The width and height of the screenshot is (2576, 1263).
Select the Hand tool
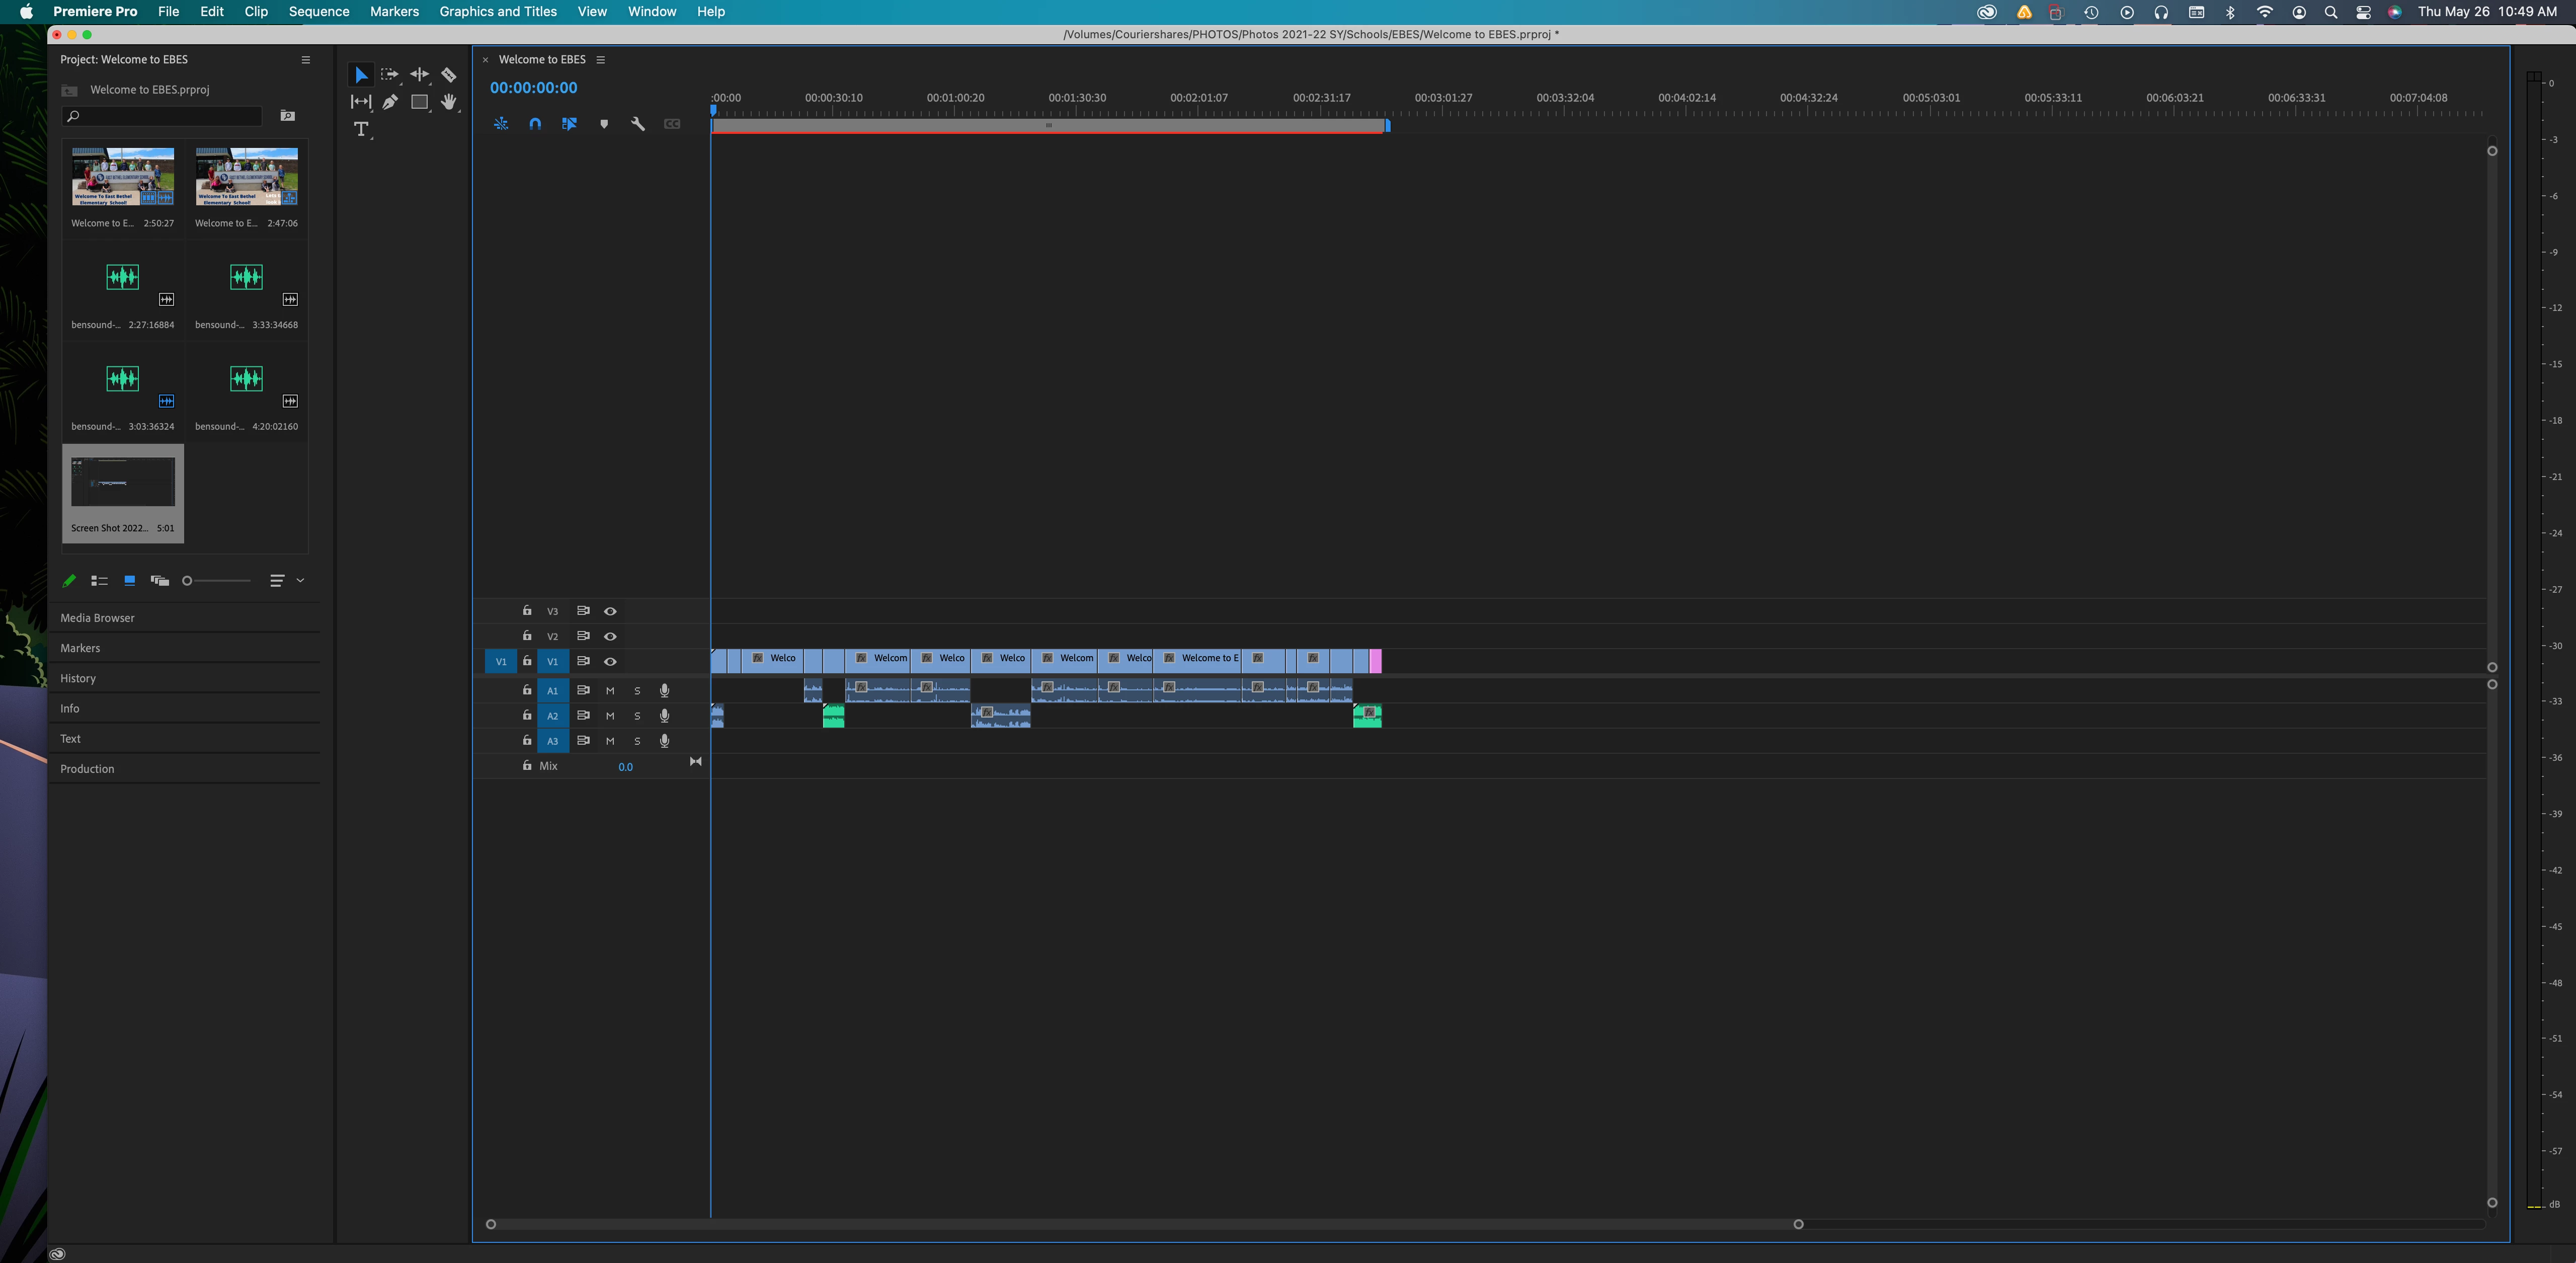pyautogui.click(x=449, y=102)
